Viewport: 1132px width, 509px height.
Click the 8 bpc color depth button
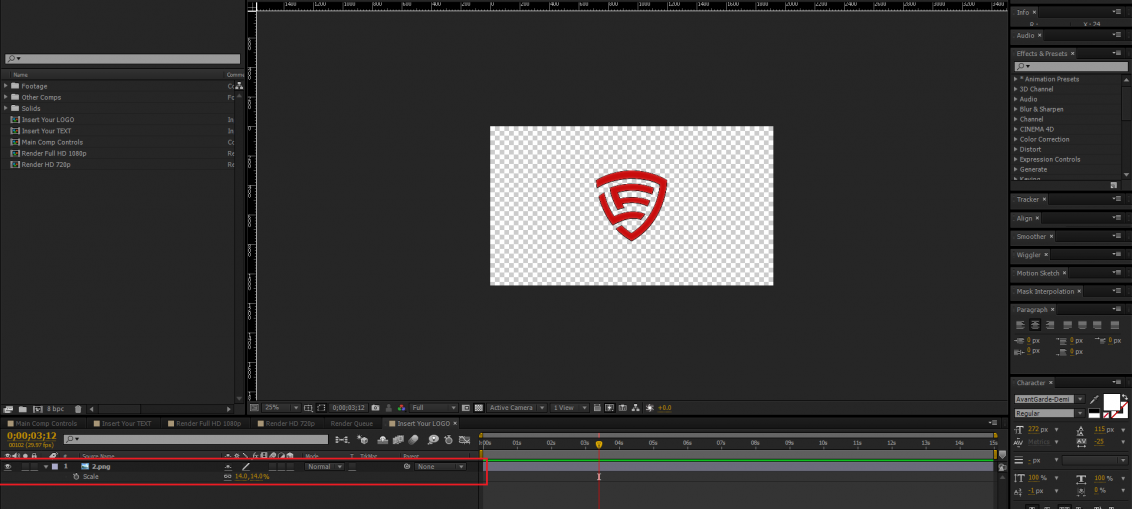(56, 409)
